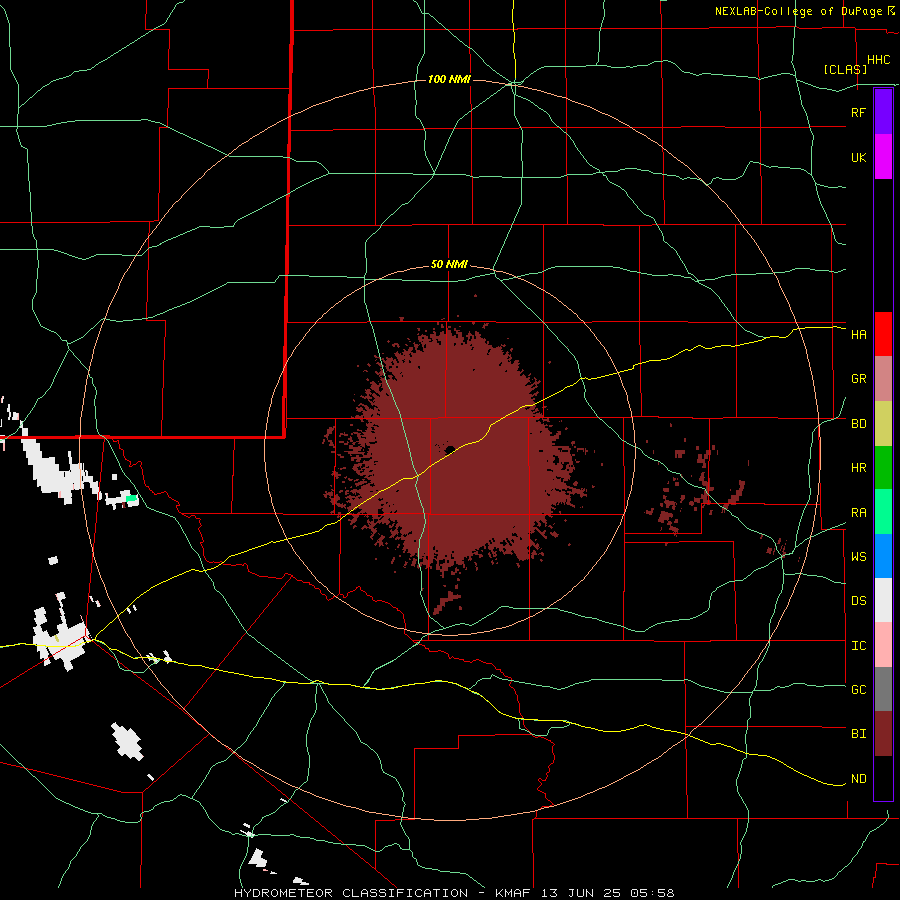Click the 'ND' legend label
Viewport: 900px width, 900px height.
click(x=858, y=779)
